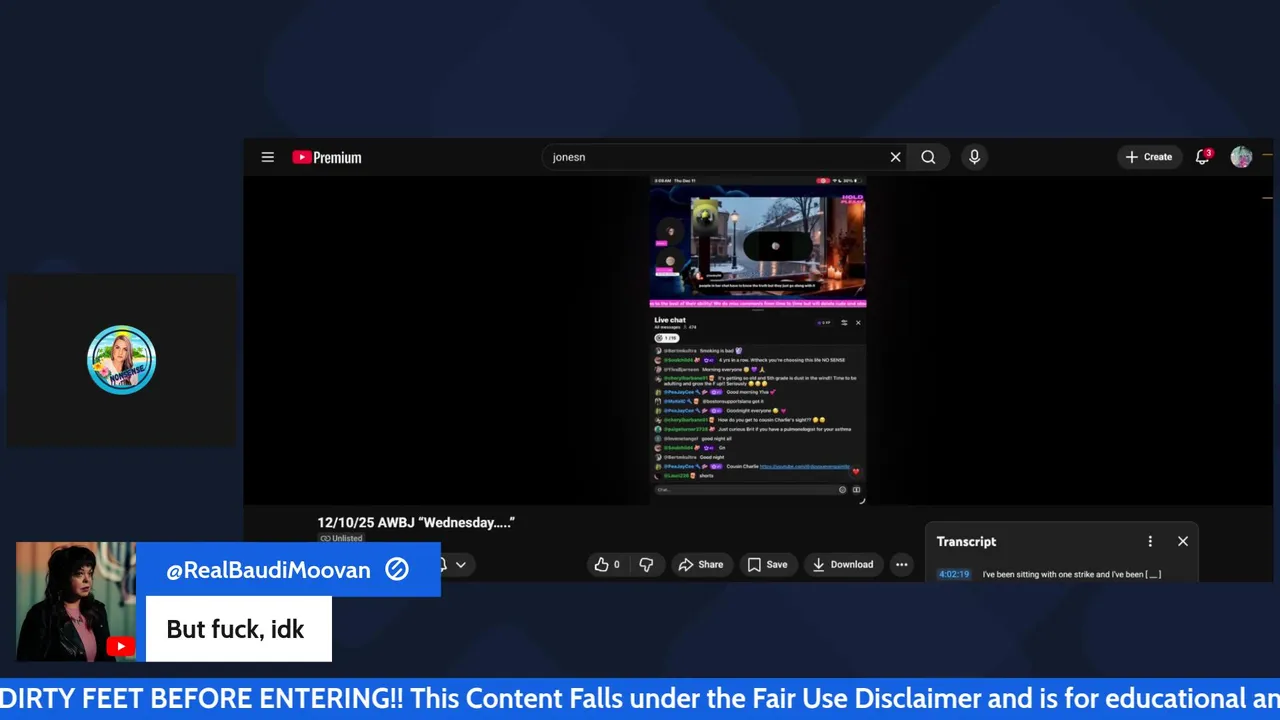Click the emoji icon in chat input
This screenshot has height=720, width=1280.
(x=842, y=489)
